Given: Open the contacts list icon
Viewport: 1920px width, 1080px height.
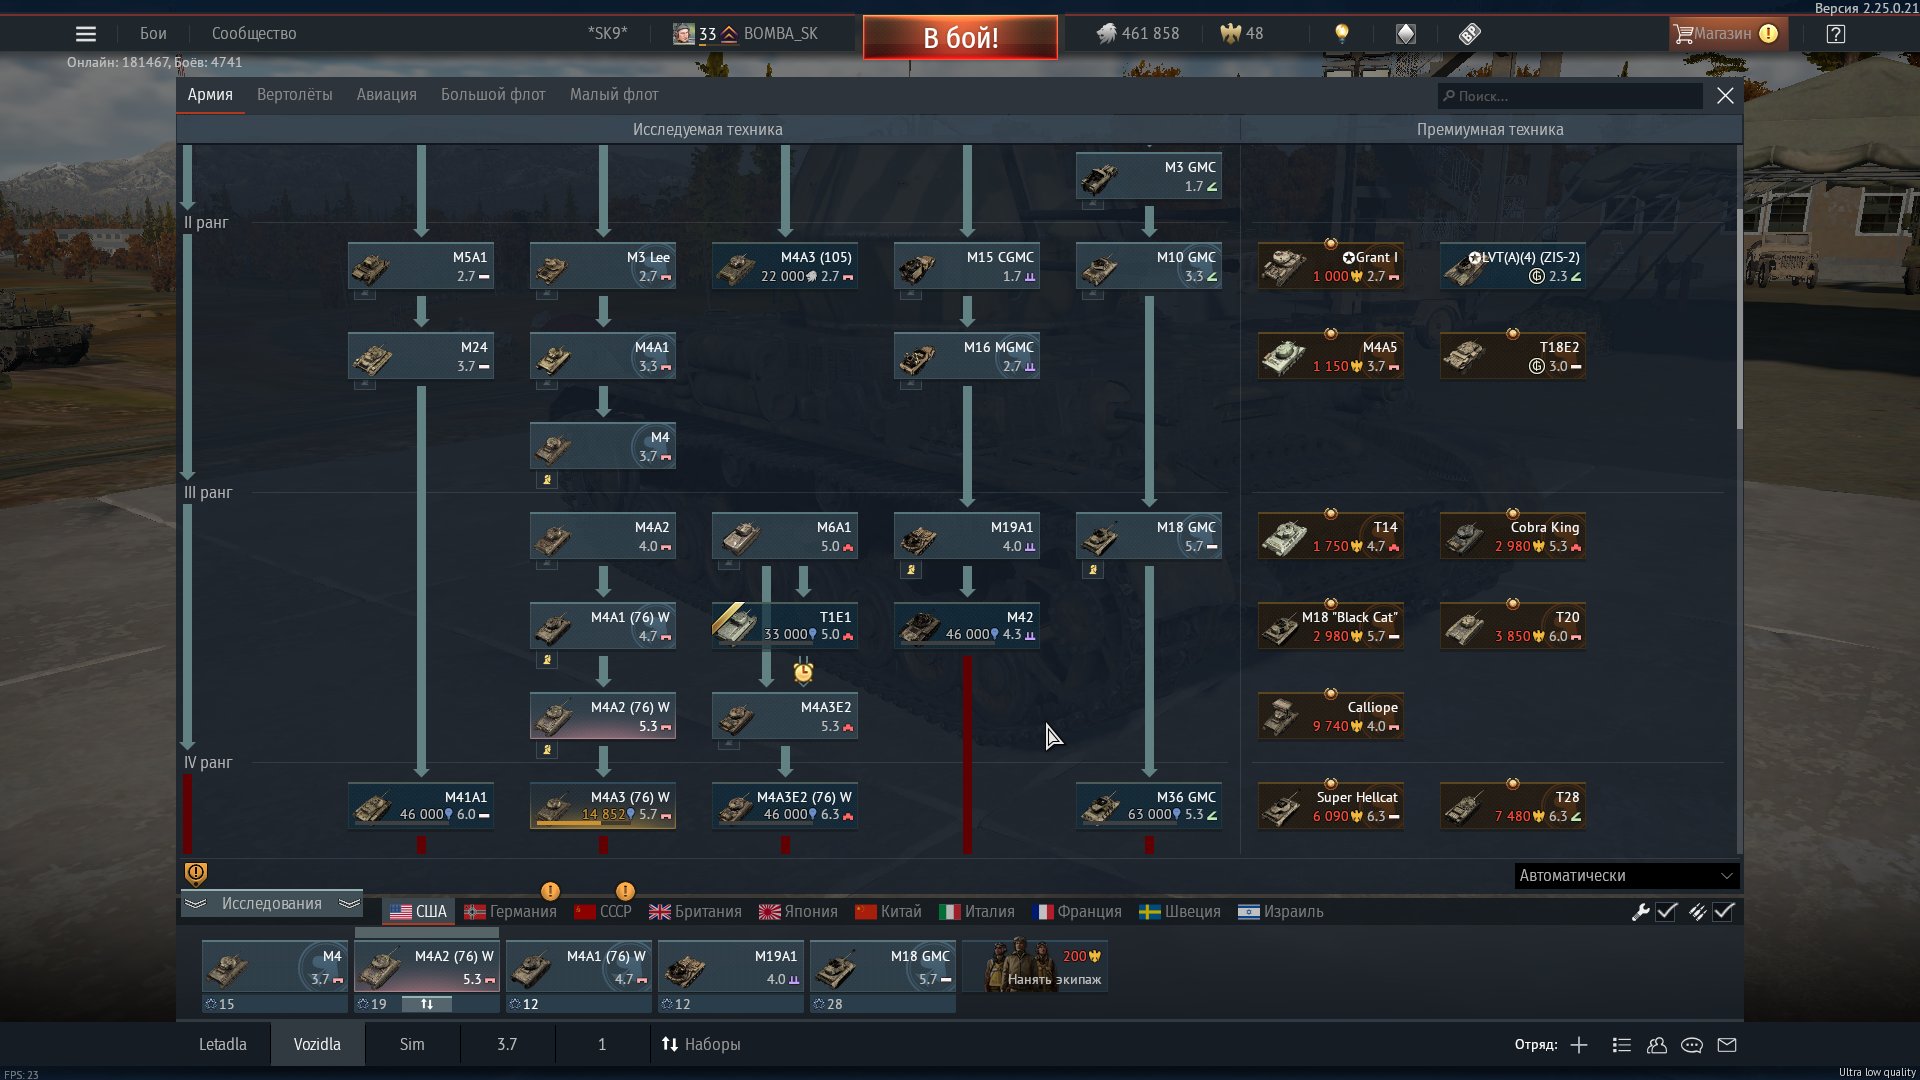Looking at the screenshot, I should [x=1622, y=1045].
